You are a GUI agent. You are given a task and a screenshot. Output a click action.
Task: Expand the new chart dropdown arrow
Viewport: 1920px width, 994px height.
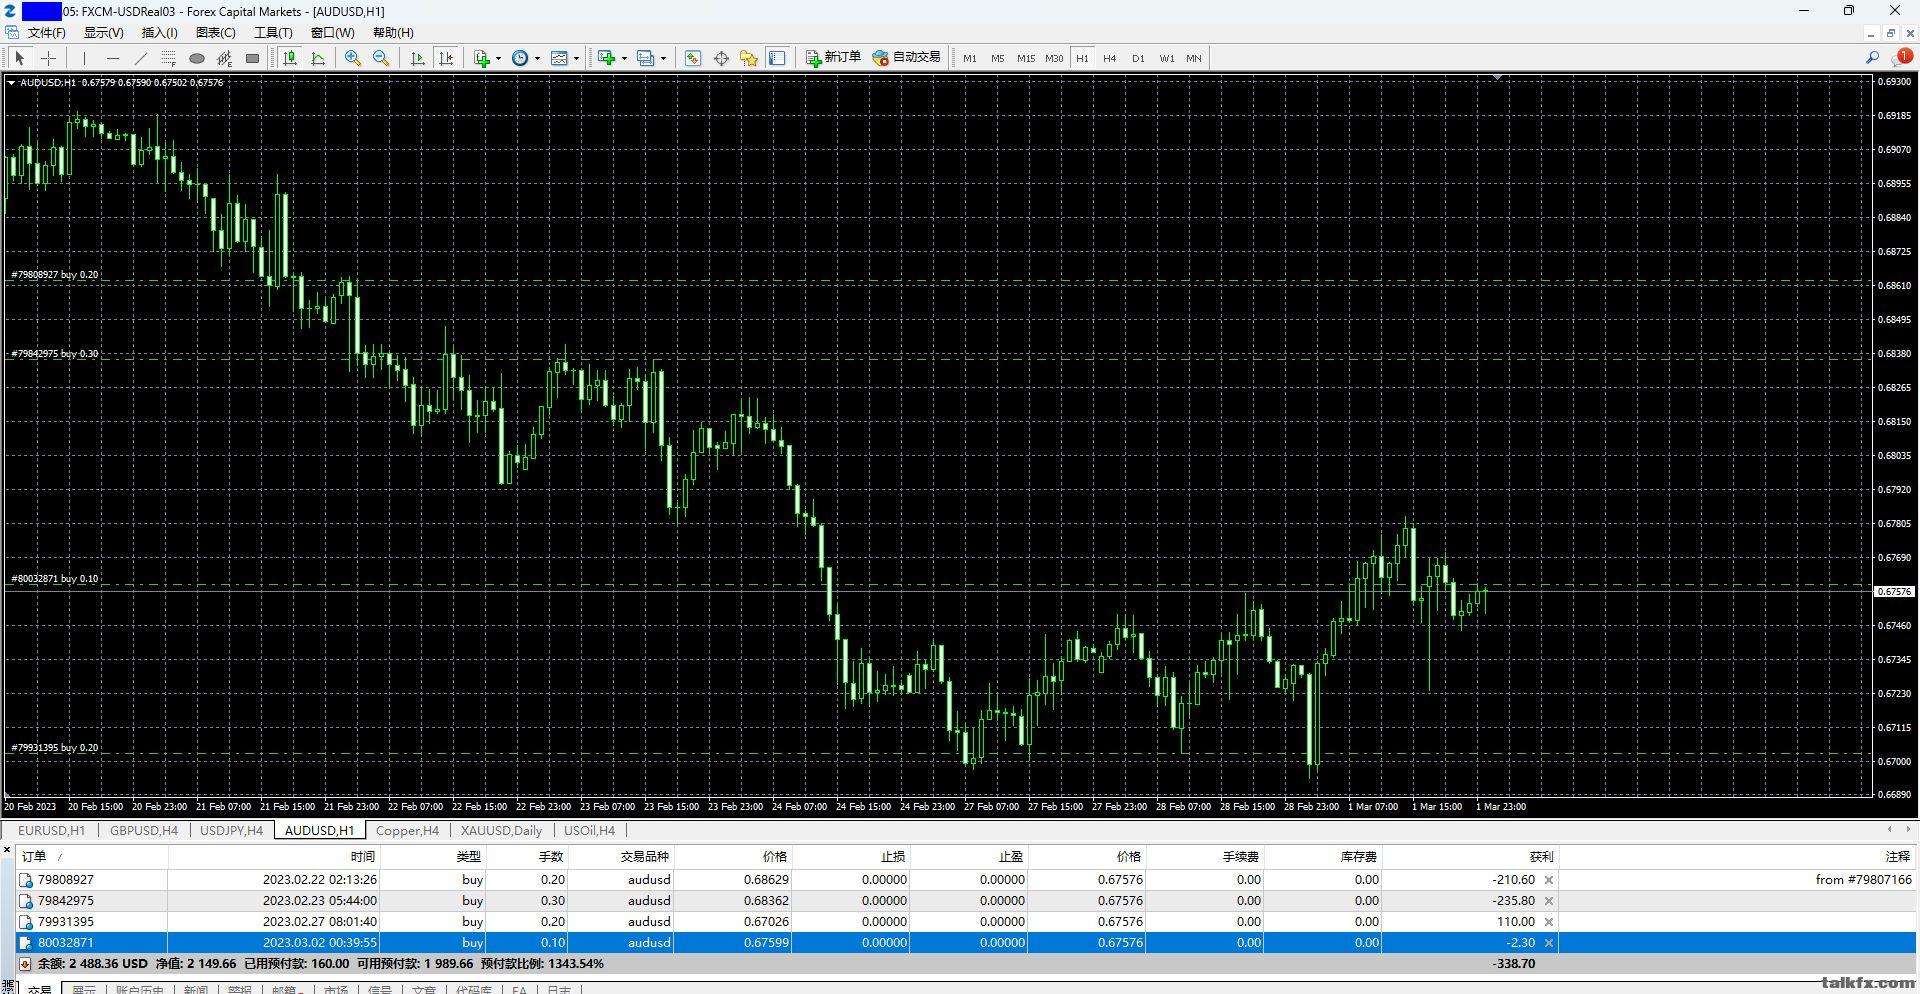click(624, 58)
